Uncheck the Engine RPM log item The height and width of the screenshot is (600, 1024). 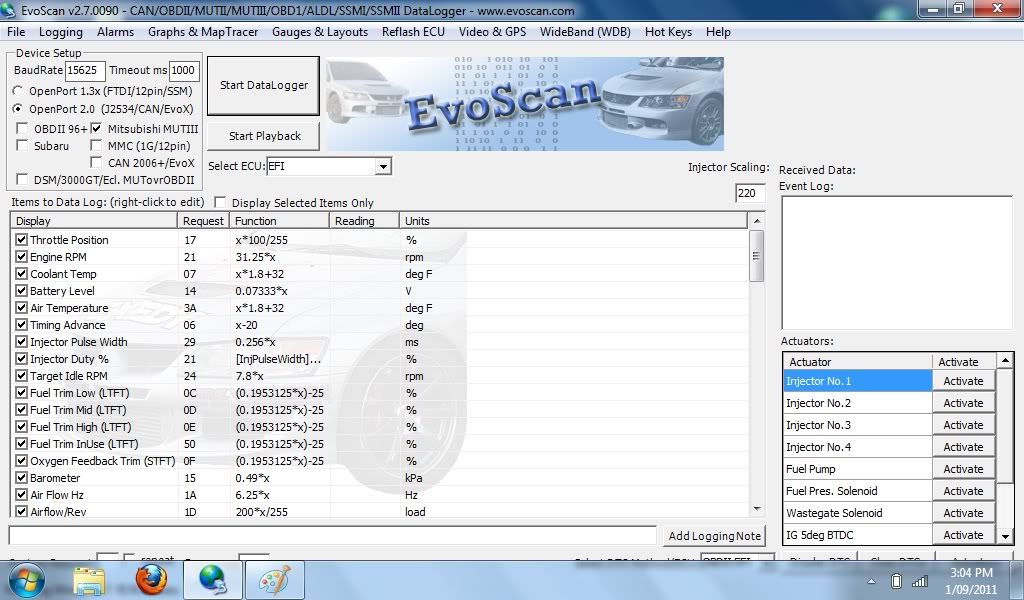click(22, 257)
